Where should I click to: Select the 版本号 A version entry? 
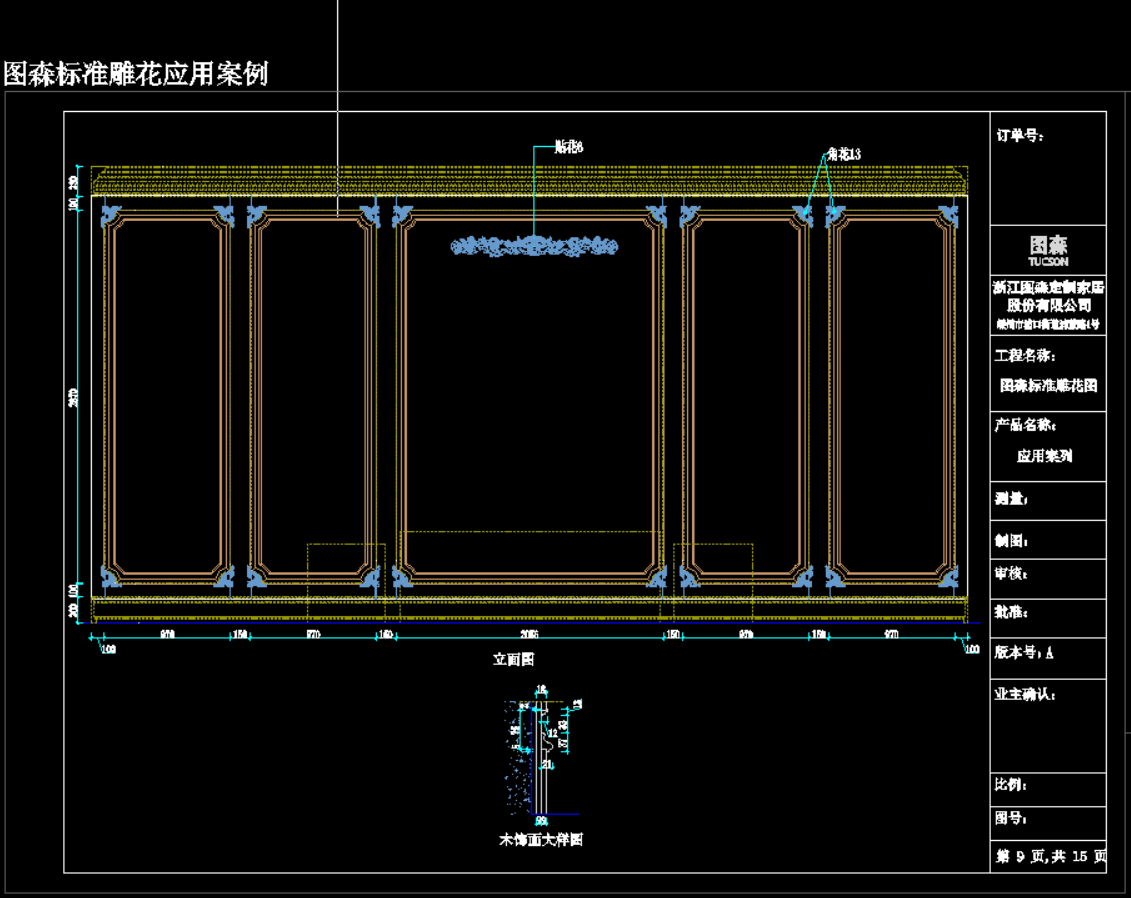1023,653
